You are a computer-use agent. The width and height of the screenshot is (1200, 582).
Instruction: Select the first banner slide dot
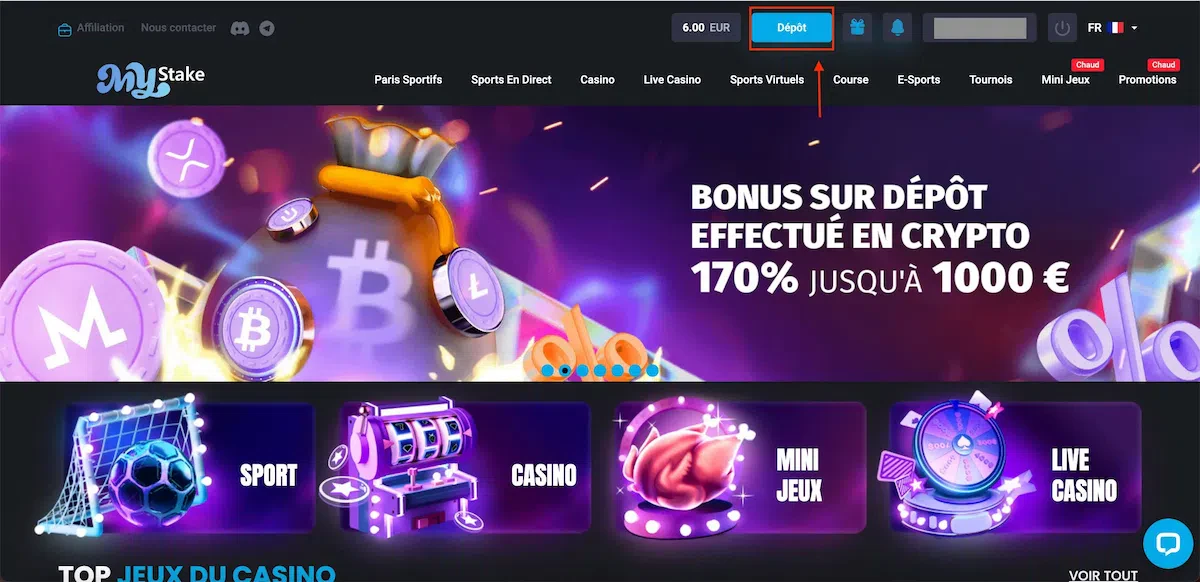548,370
